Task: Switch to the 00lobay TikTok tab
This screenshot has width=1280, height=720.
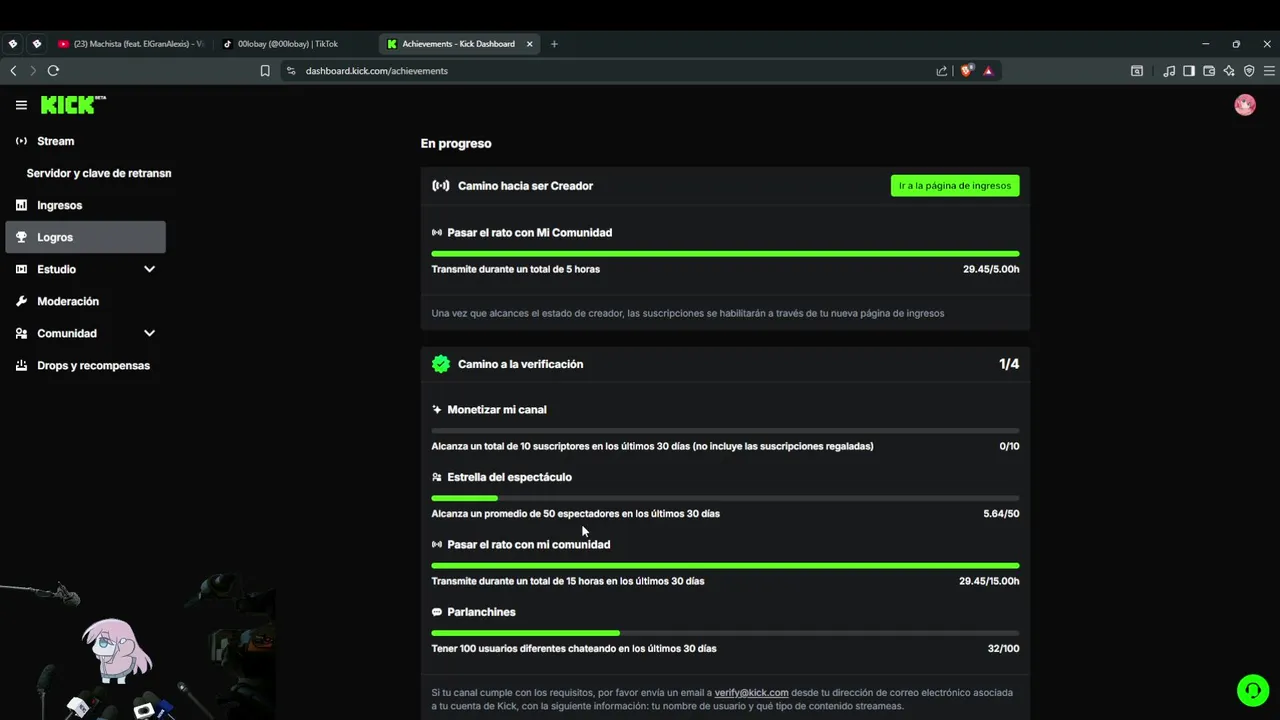Action: [x=288, y=44]
